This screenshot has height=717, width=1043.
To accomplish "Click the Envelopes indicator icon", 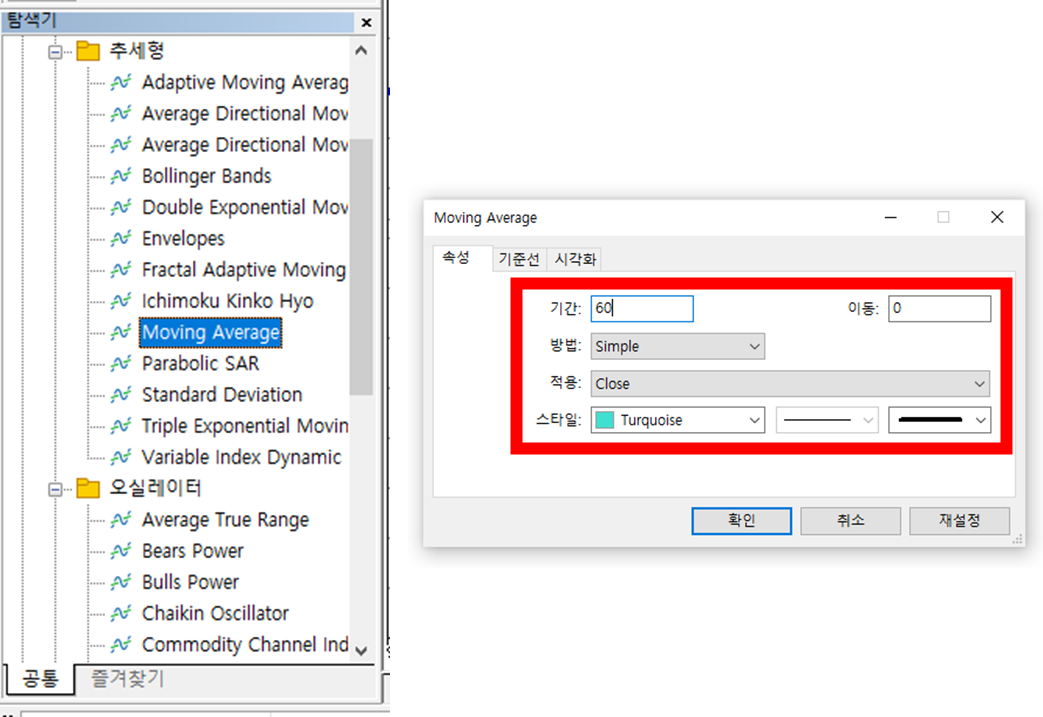I will pos(120,238).
